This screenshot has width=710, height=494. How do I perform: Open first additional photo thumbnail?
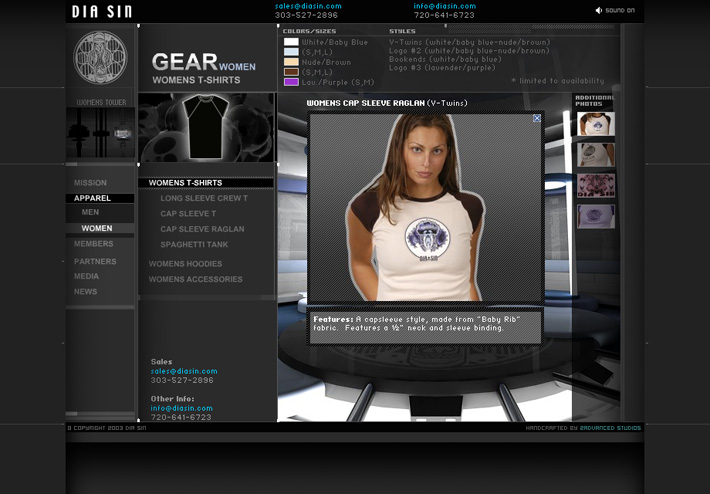[x=596, y=124]
